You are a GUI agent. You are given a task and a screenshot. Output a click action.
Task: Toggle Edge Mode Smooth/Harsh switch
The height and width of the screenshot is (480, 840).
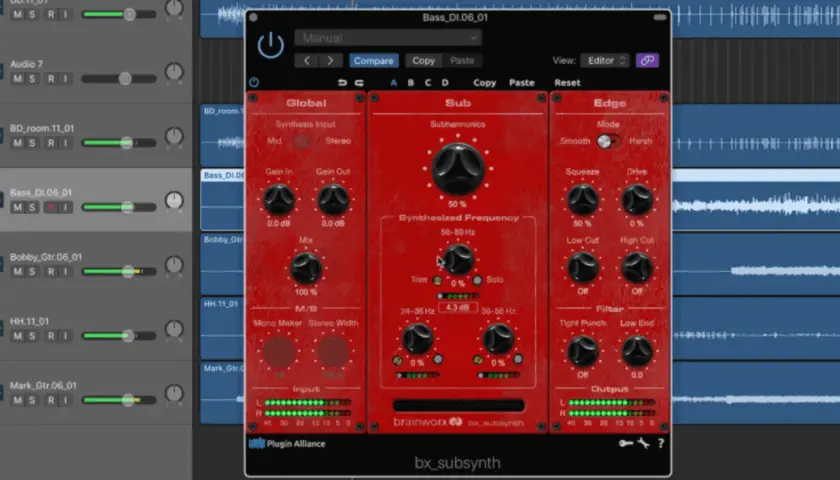pos(609,141)
